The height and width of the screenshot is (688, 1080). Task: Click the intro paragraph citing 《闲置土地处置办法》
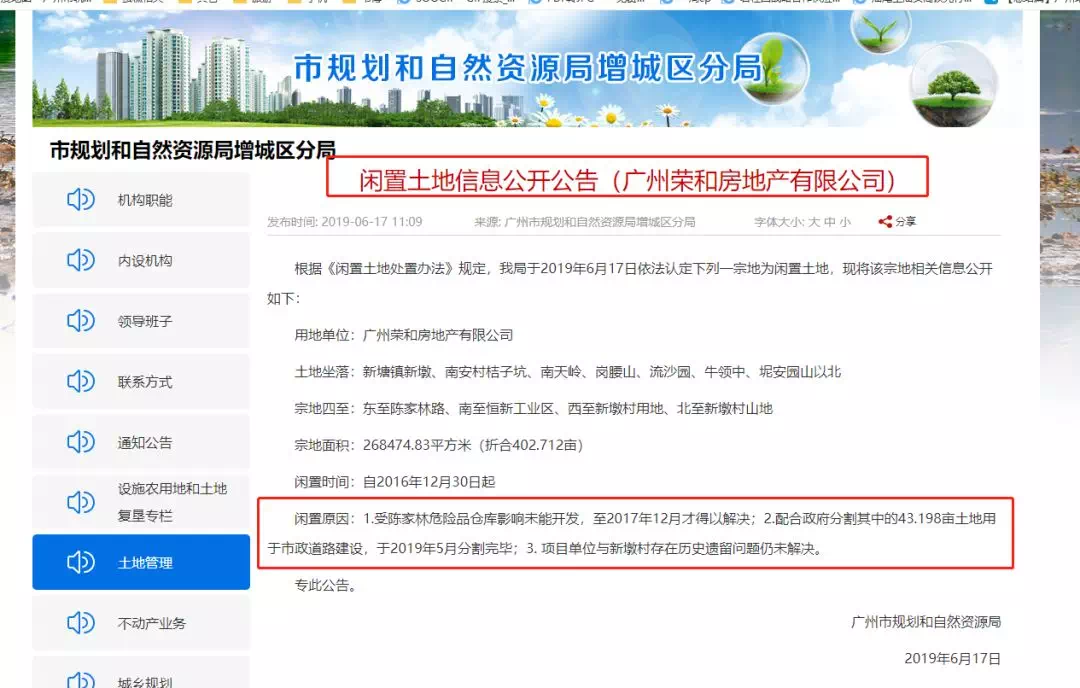tap(630, 283)
